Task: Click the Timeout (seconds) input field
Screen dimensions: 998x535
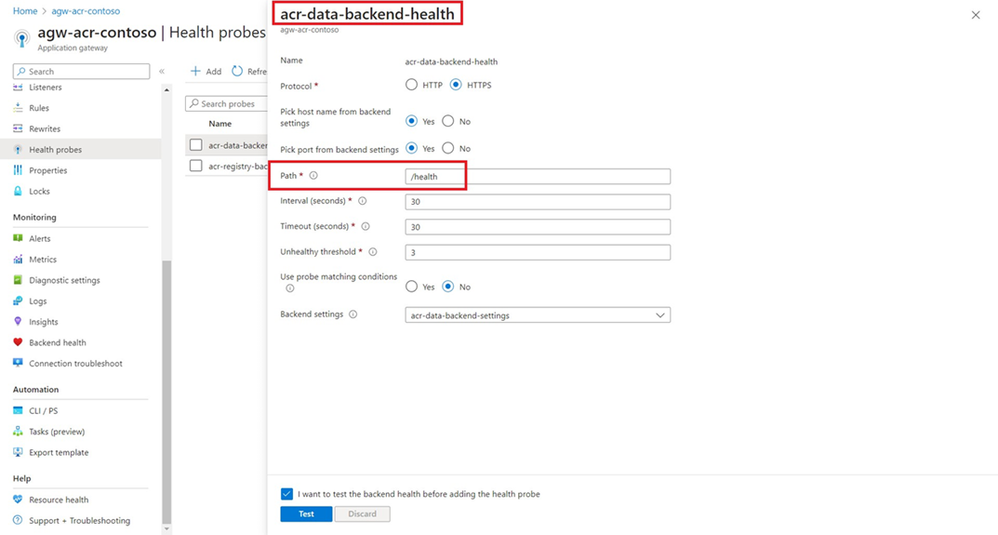Action: tap(538, 227)
